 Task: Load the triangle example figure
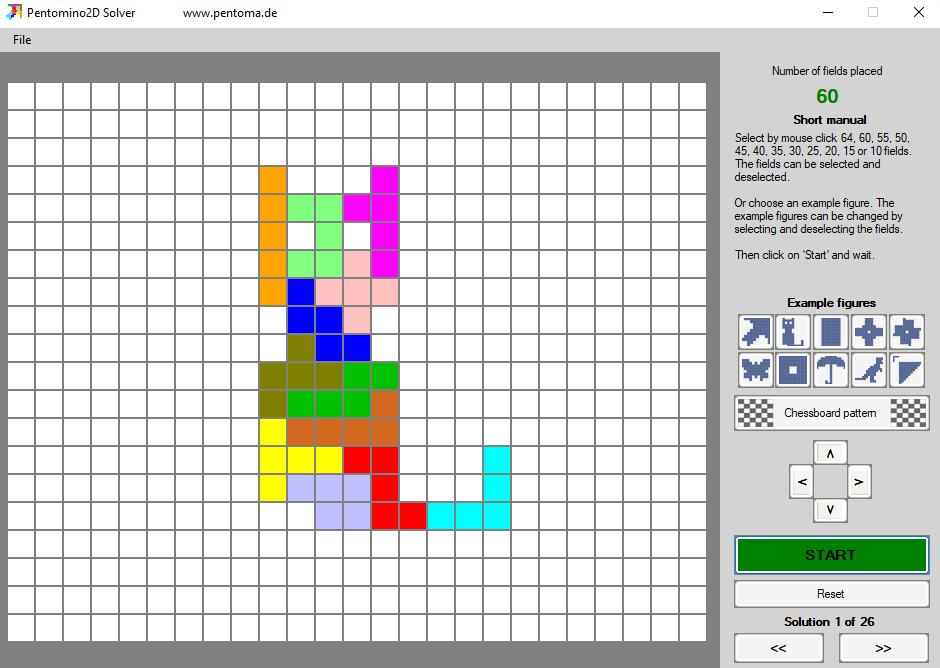click(906, 369)
